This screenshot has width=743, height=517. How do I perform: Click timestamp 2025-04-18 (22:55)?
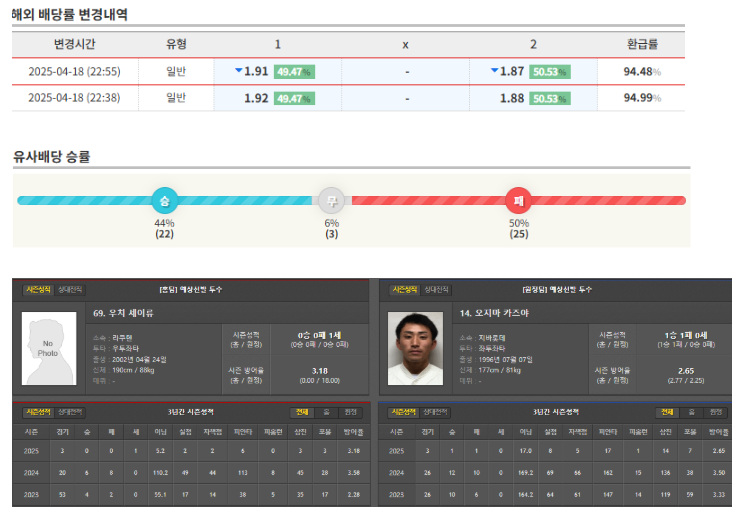[74, 72]
